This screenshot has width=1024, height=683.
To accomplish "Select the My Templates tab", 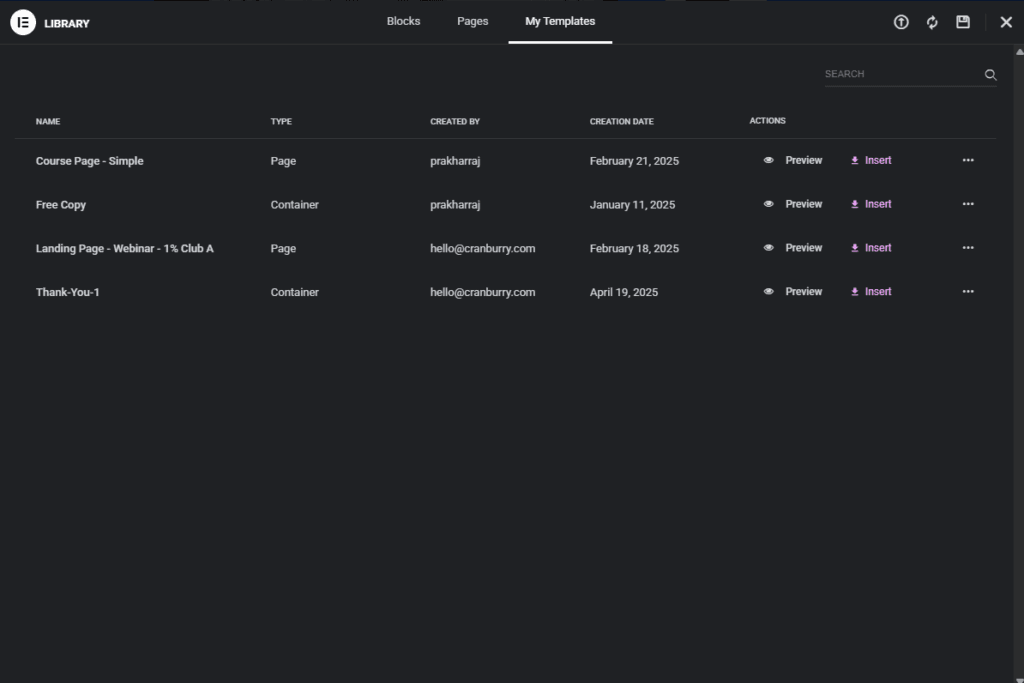I will [560, 21].
